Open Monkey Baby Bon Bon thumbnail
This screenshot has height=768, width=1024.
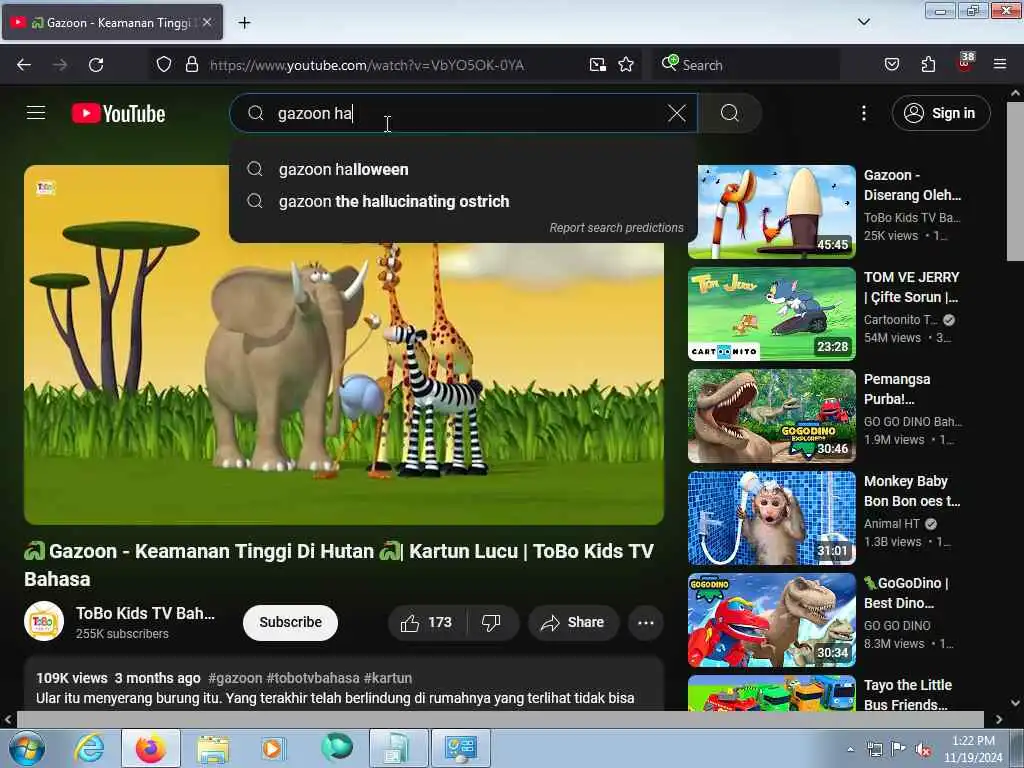pyautogui.click(x=771, y=517)
